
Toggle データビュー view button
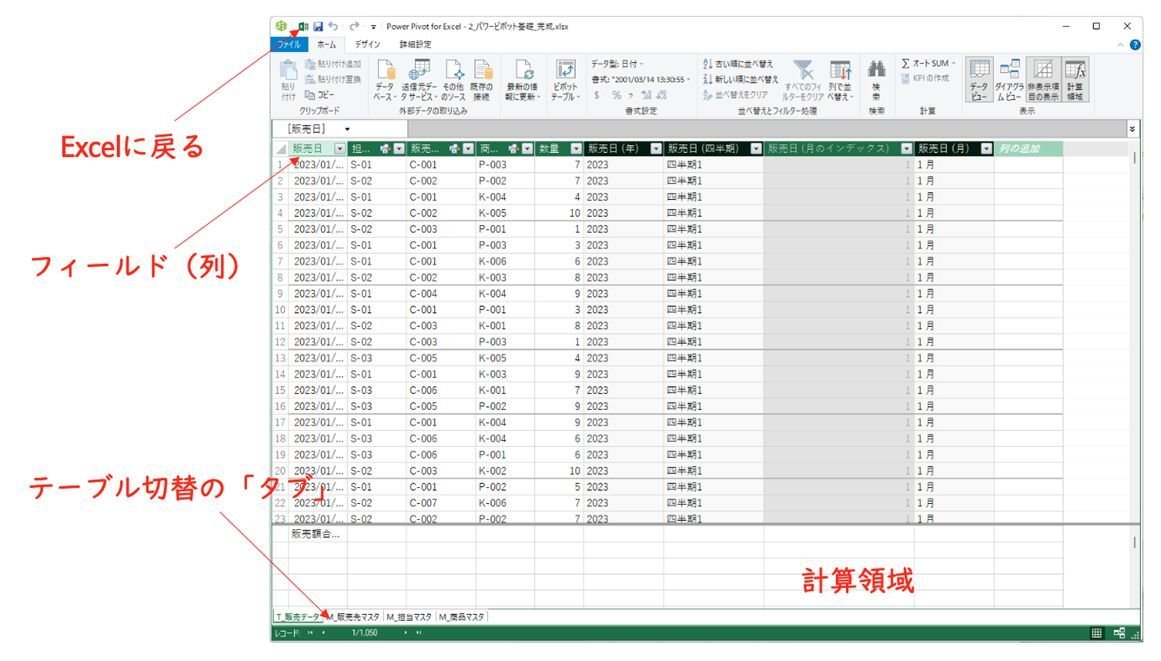pos(980,80)
